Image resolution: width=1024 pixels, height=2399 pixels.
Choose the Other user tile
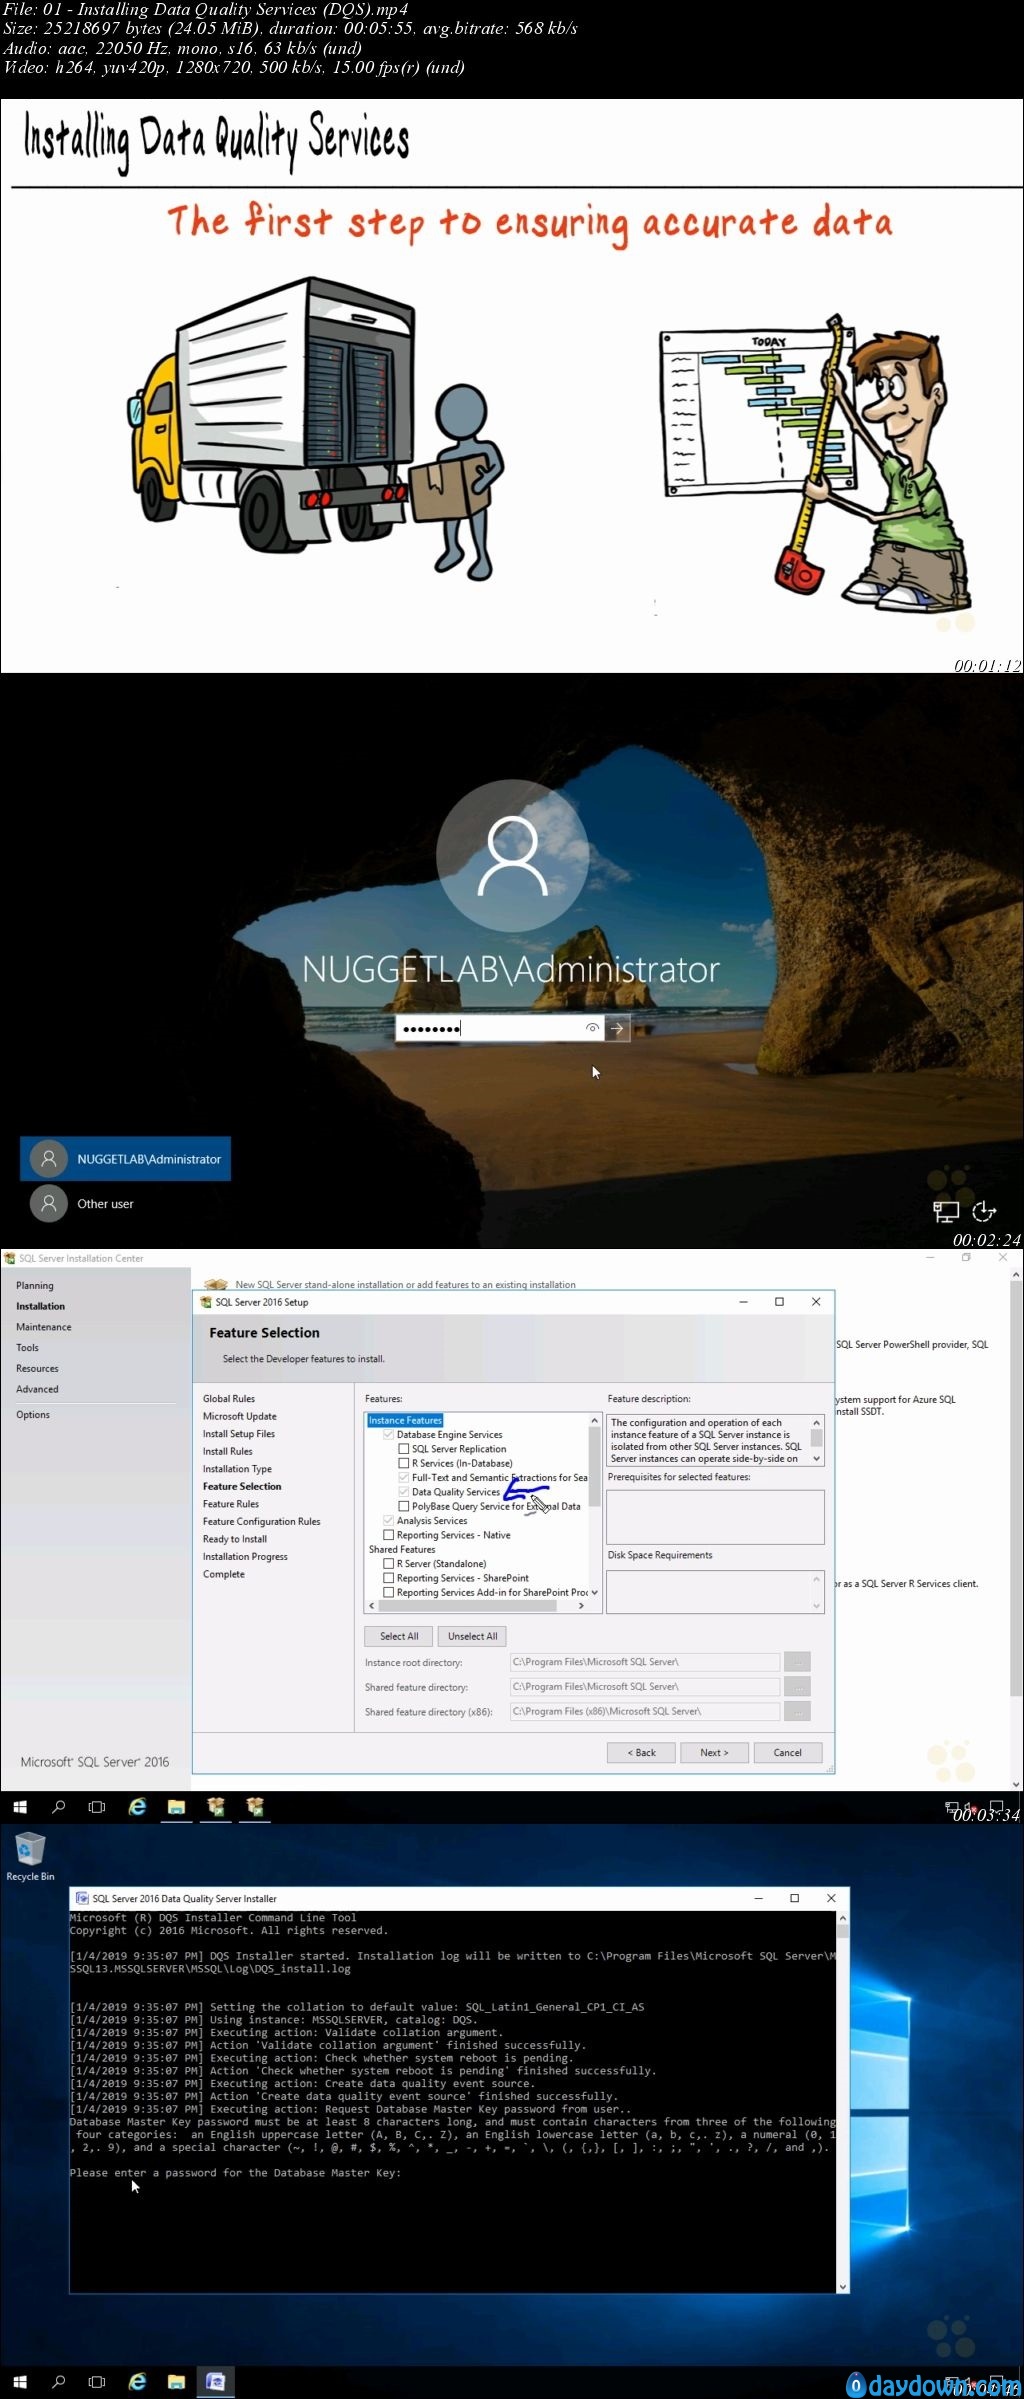coord(82,1204)
